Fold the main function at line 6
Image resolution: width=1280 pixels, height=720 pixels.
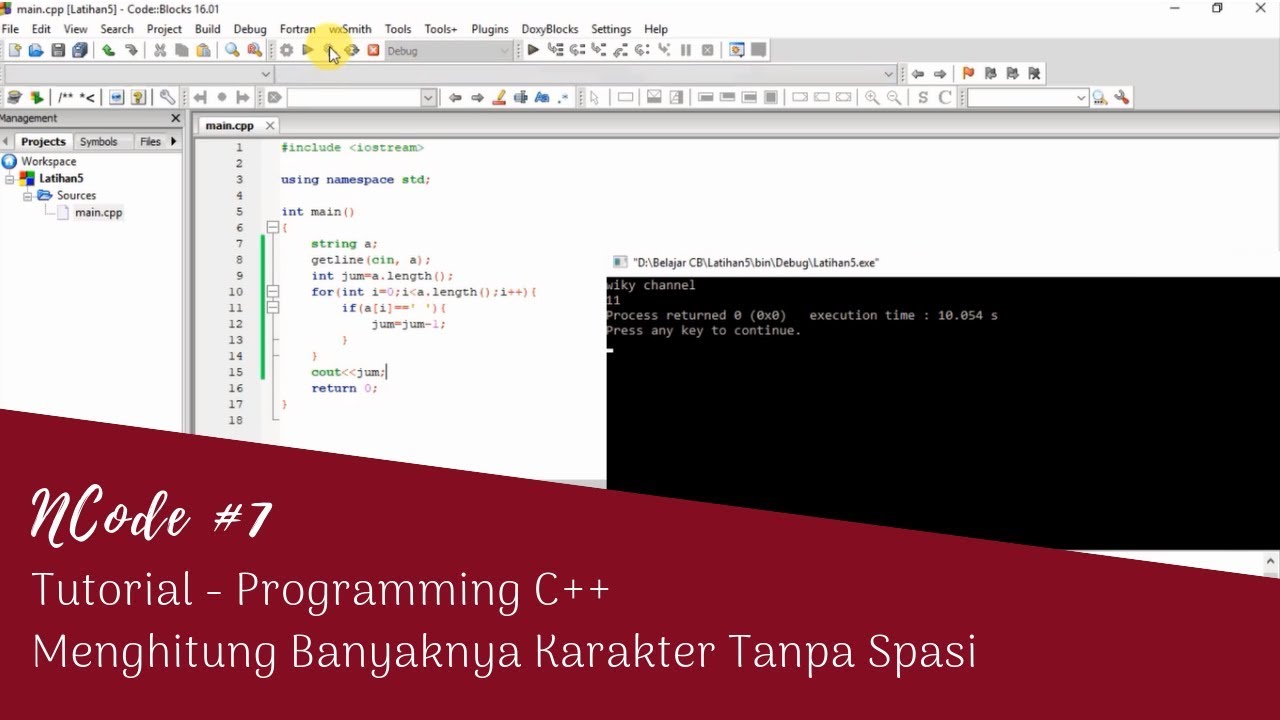(x=272, y=228)
